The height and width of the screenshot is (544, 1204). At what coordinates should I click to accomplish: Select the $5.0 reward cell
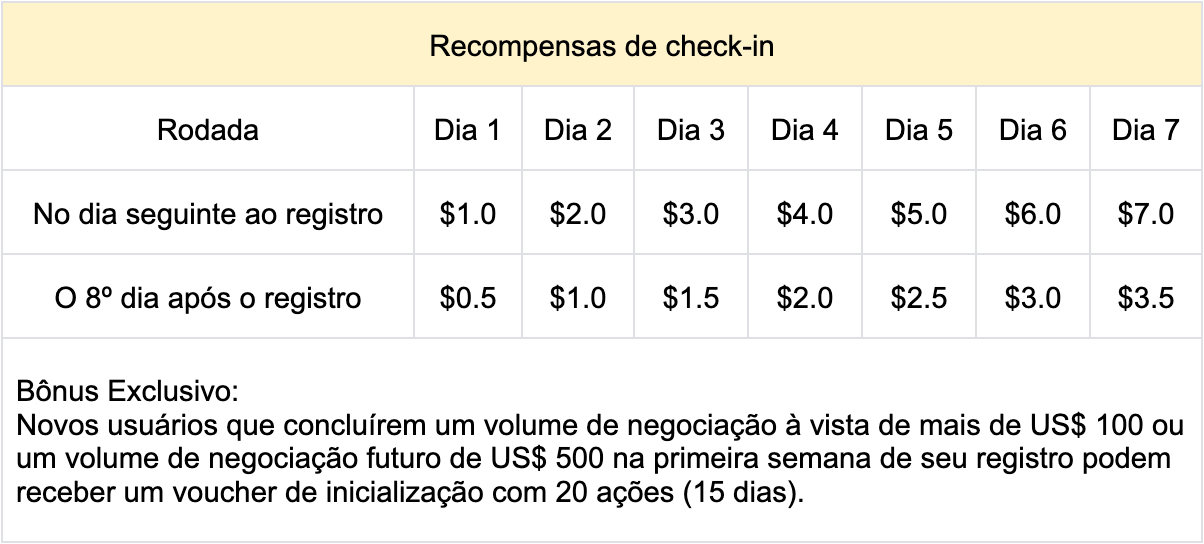[x=919, y=214]
